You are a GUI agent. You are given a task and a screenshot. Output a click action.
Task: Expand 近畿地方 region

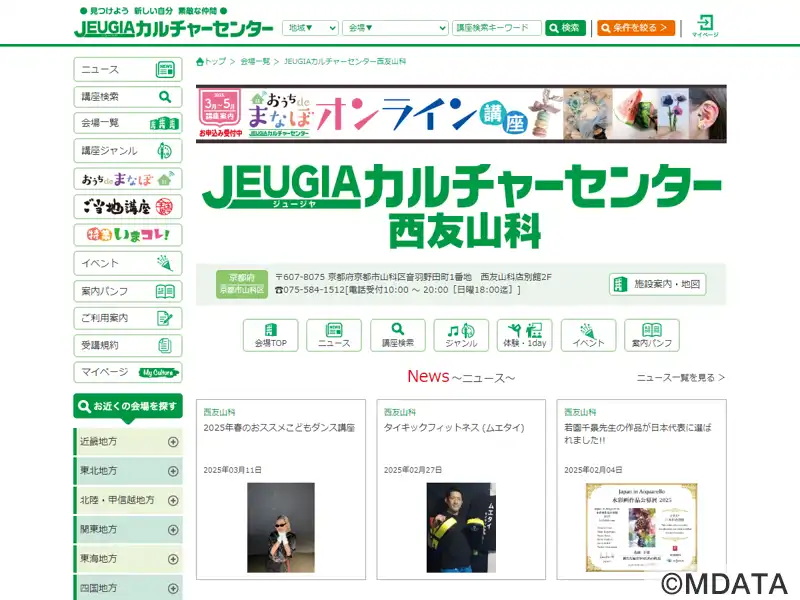(x=128, y=442)
